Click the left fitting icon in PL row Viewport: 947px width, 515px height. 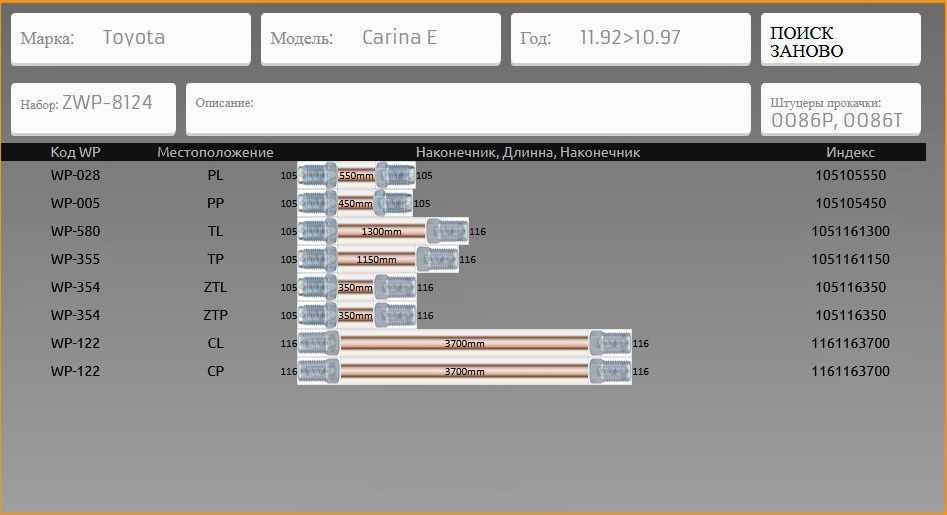point(317,176)
